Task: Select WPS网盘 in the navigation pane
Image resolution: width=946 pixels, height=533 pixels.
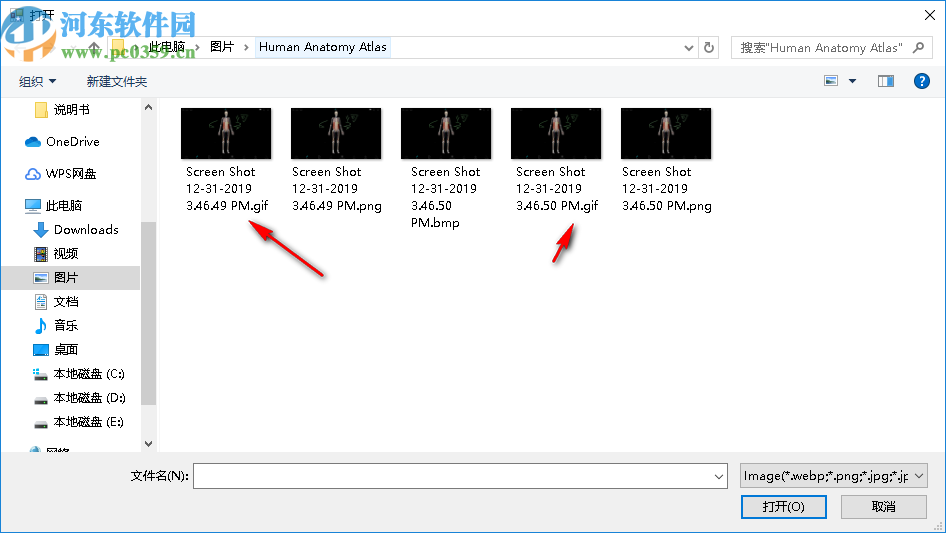Action: pyautogui.click(x=71, y=174)
